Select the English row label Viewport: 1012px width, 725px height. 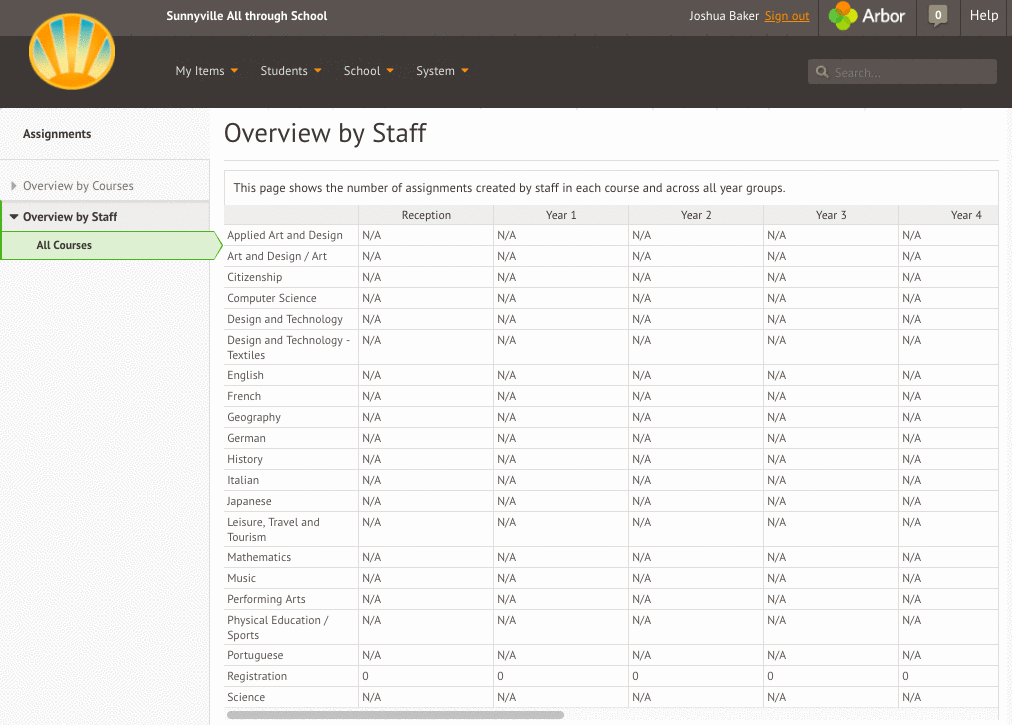pyautogui.click(x=245, y=376)
